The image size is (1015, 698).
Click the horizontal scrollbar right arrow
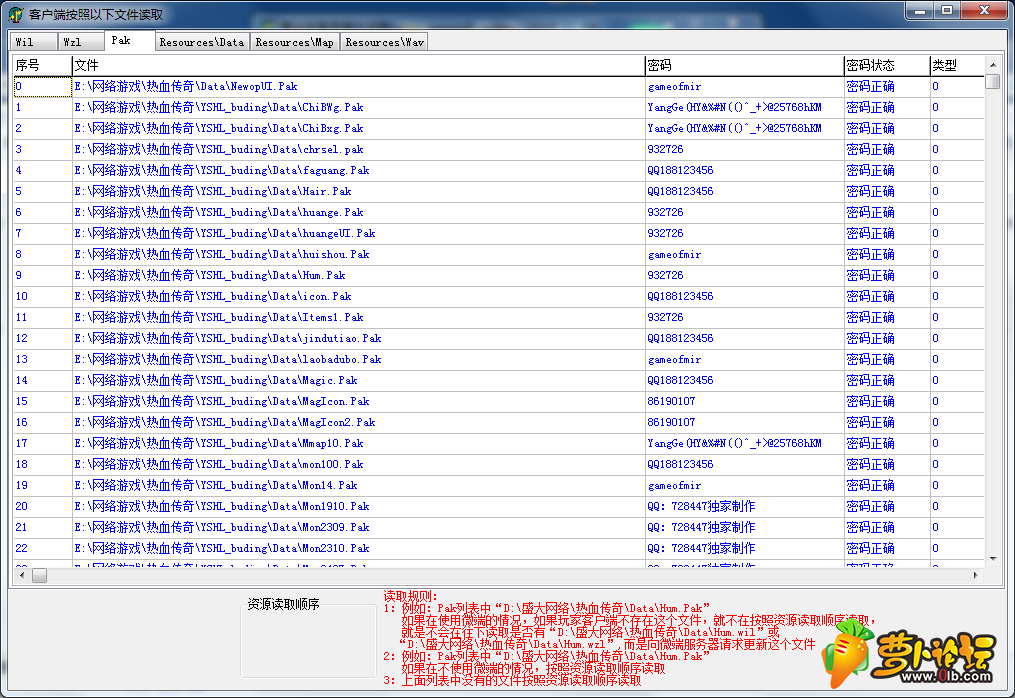tap(976, 575)
